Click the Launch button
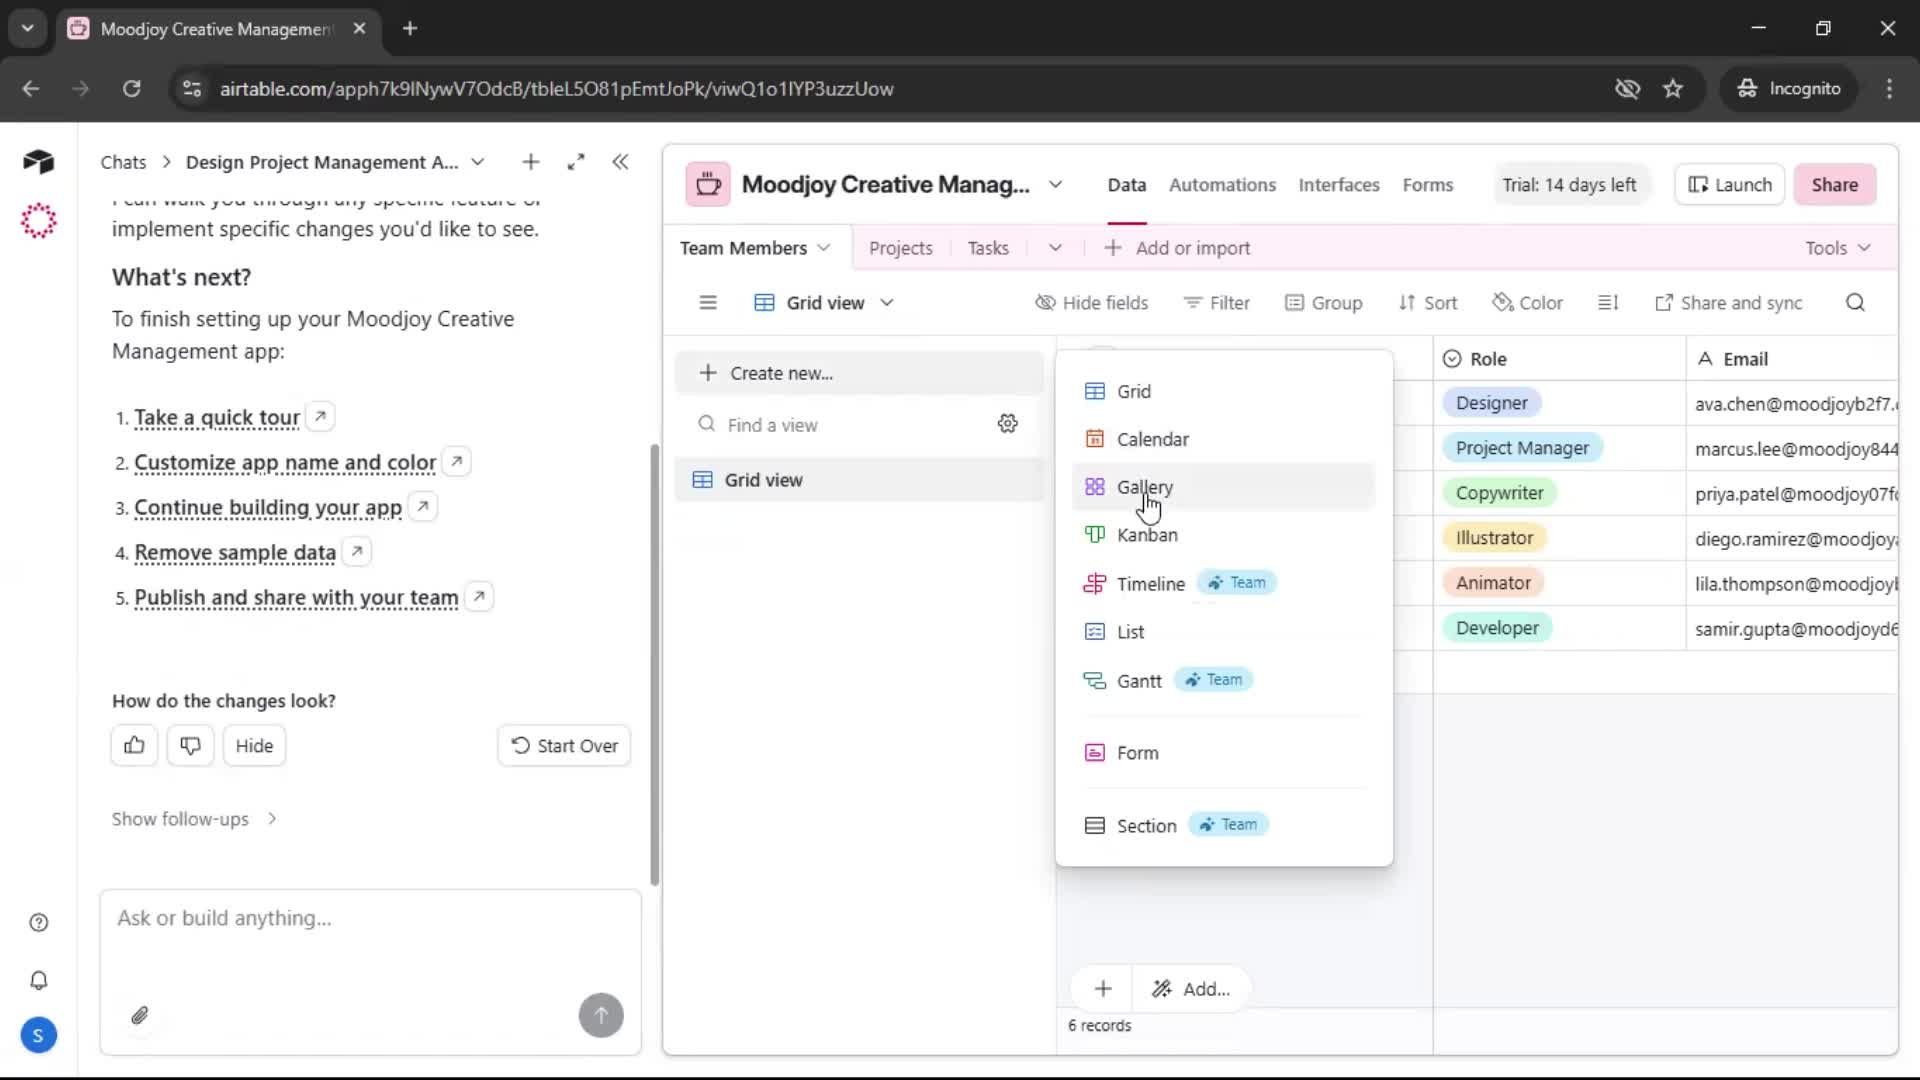This screenshot has width=1920, height=1080. coord(1729,185)
